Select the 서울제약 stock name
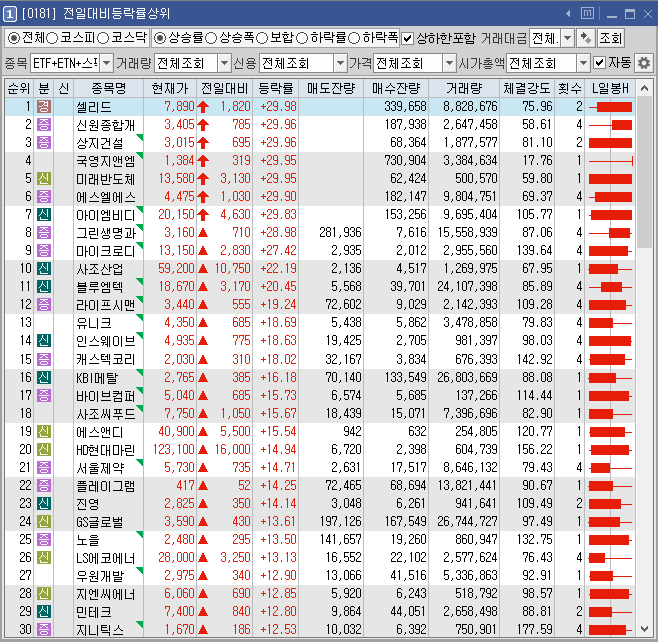 [100, 468]
